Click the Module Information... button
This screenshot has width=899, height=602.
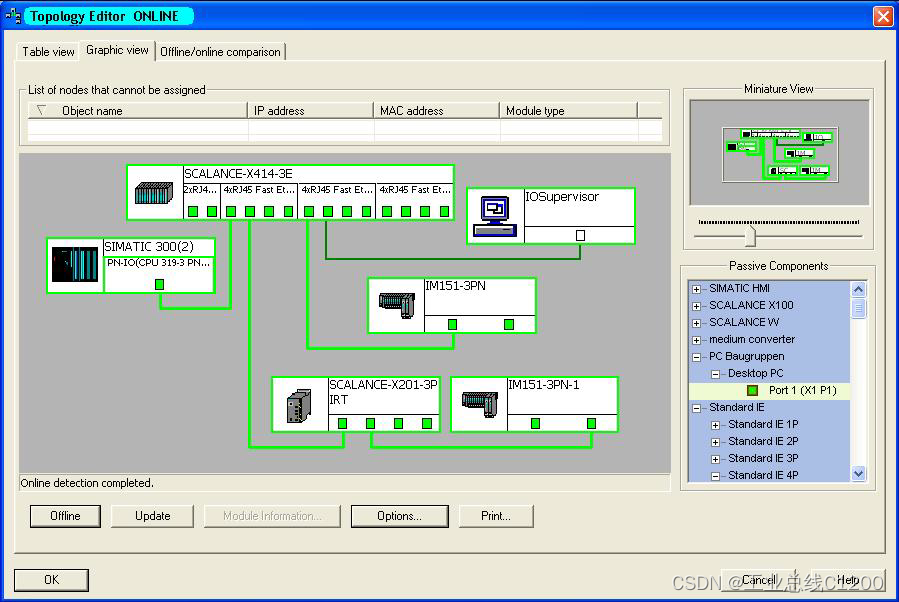pos(272,516)
